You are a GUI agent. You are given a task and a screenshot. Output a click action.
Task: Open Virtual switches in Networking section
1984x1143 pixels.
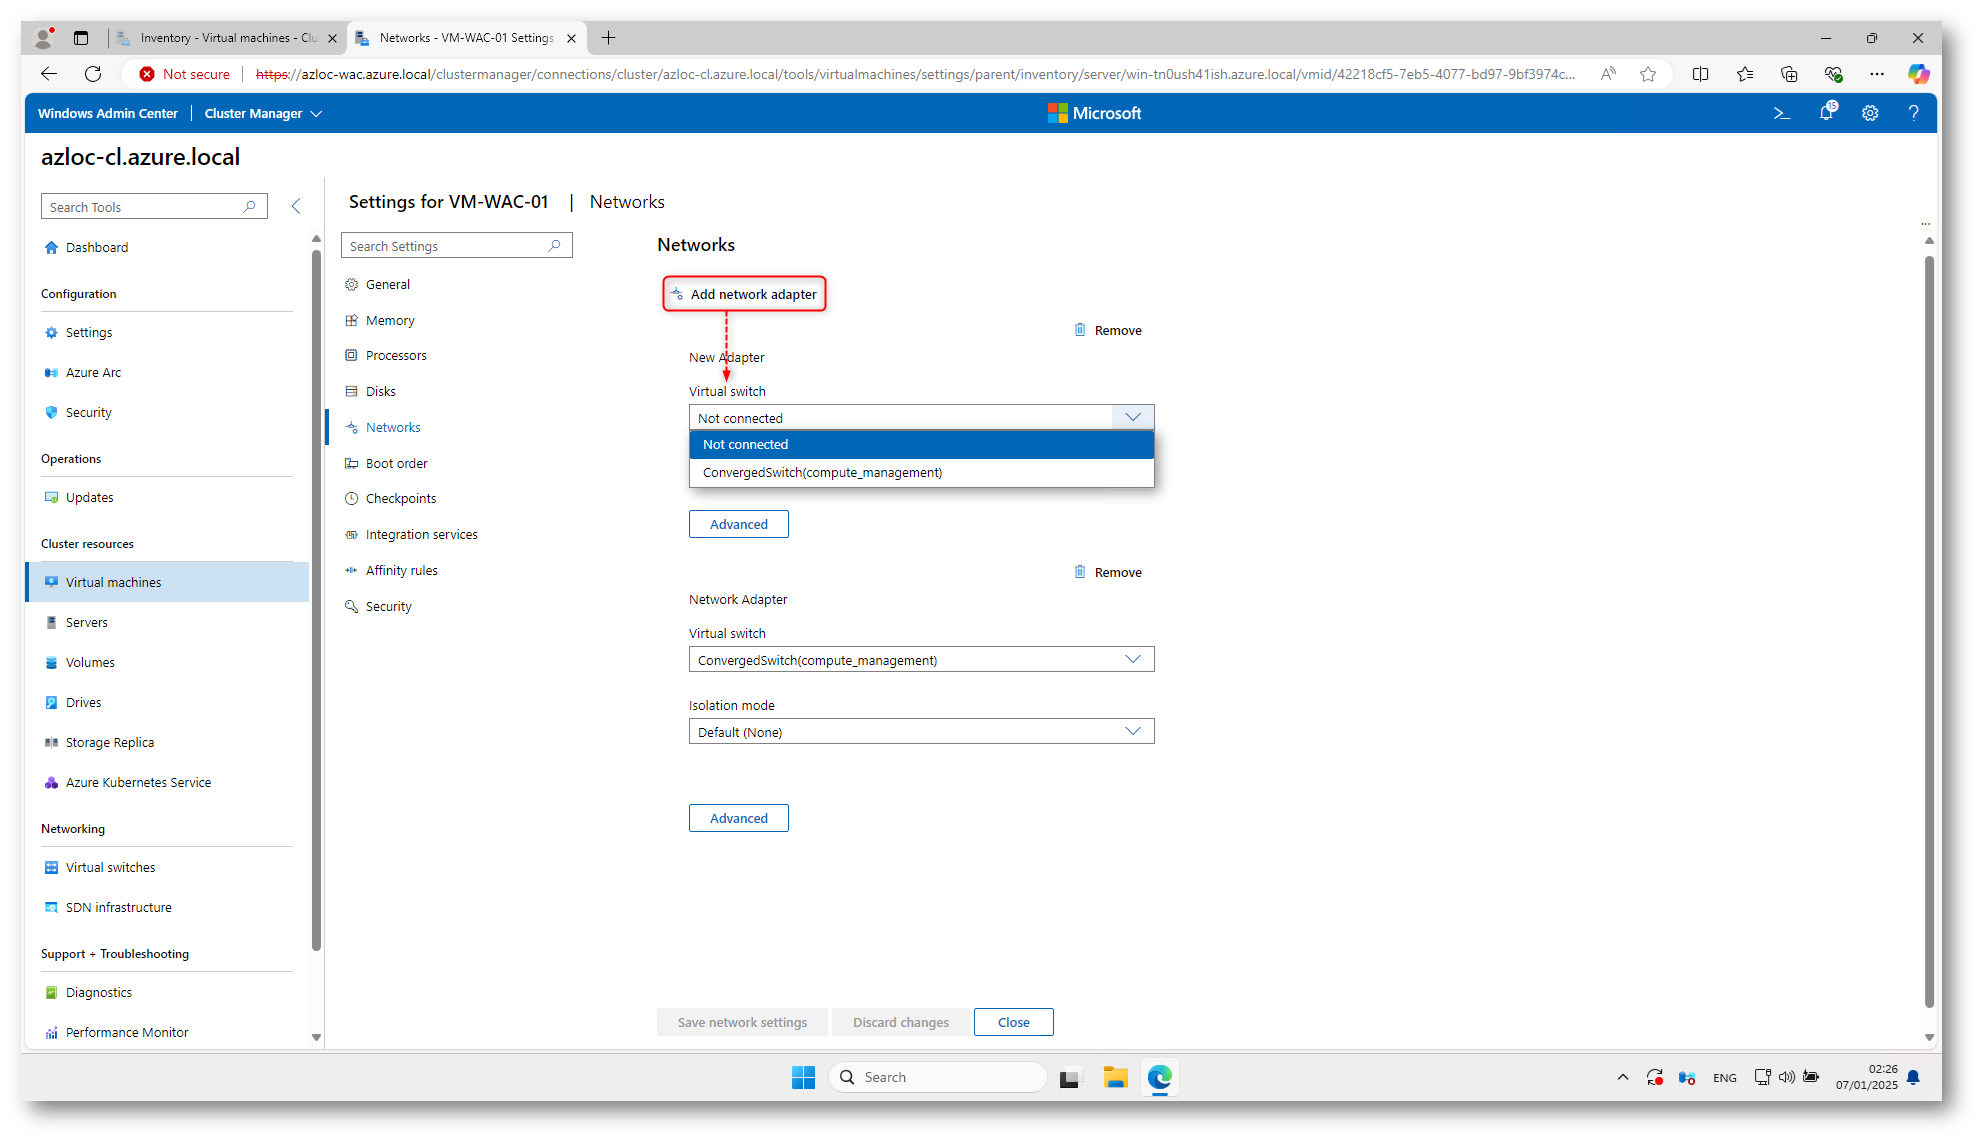click(110, 868)
